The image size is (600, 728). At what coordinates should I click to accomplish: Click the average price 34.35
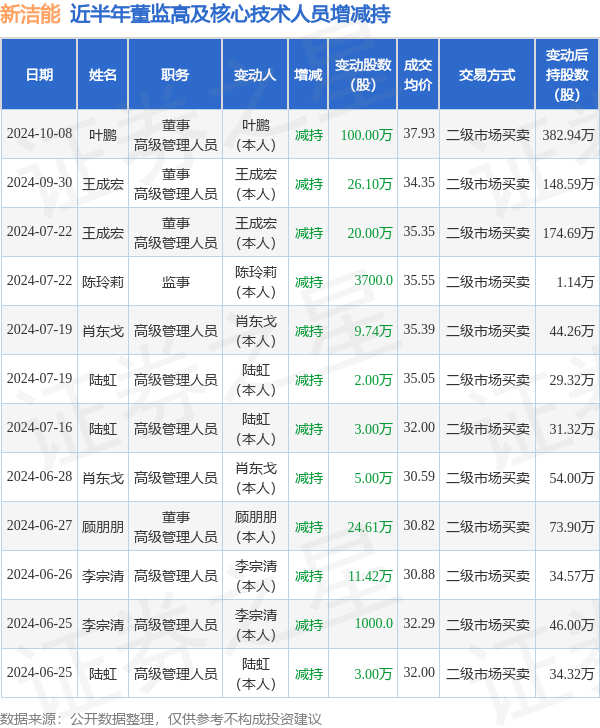(x=419, y=183)
